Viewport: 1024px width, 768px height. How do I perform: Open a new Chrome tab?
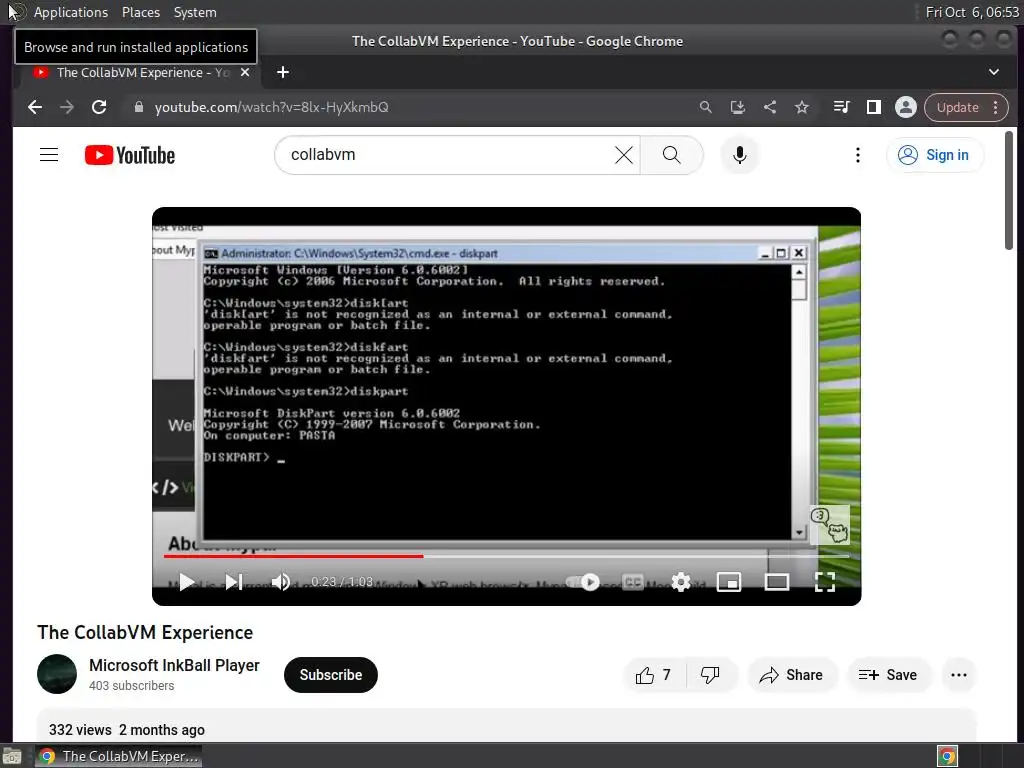click(283, 72)
